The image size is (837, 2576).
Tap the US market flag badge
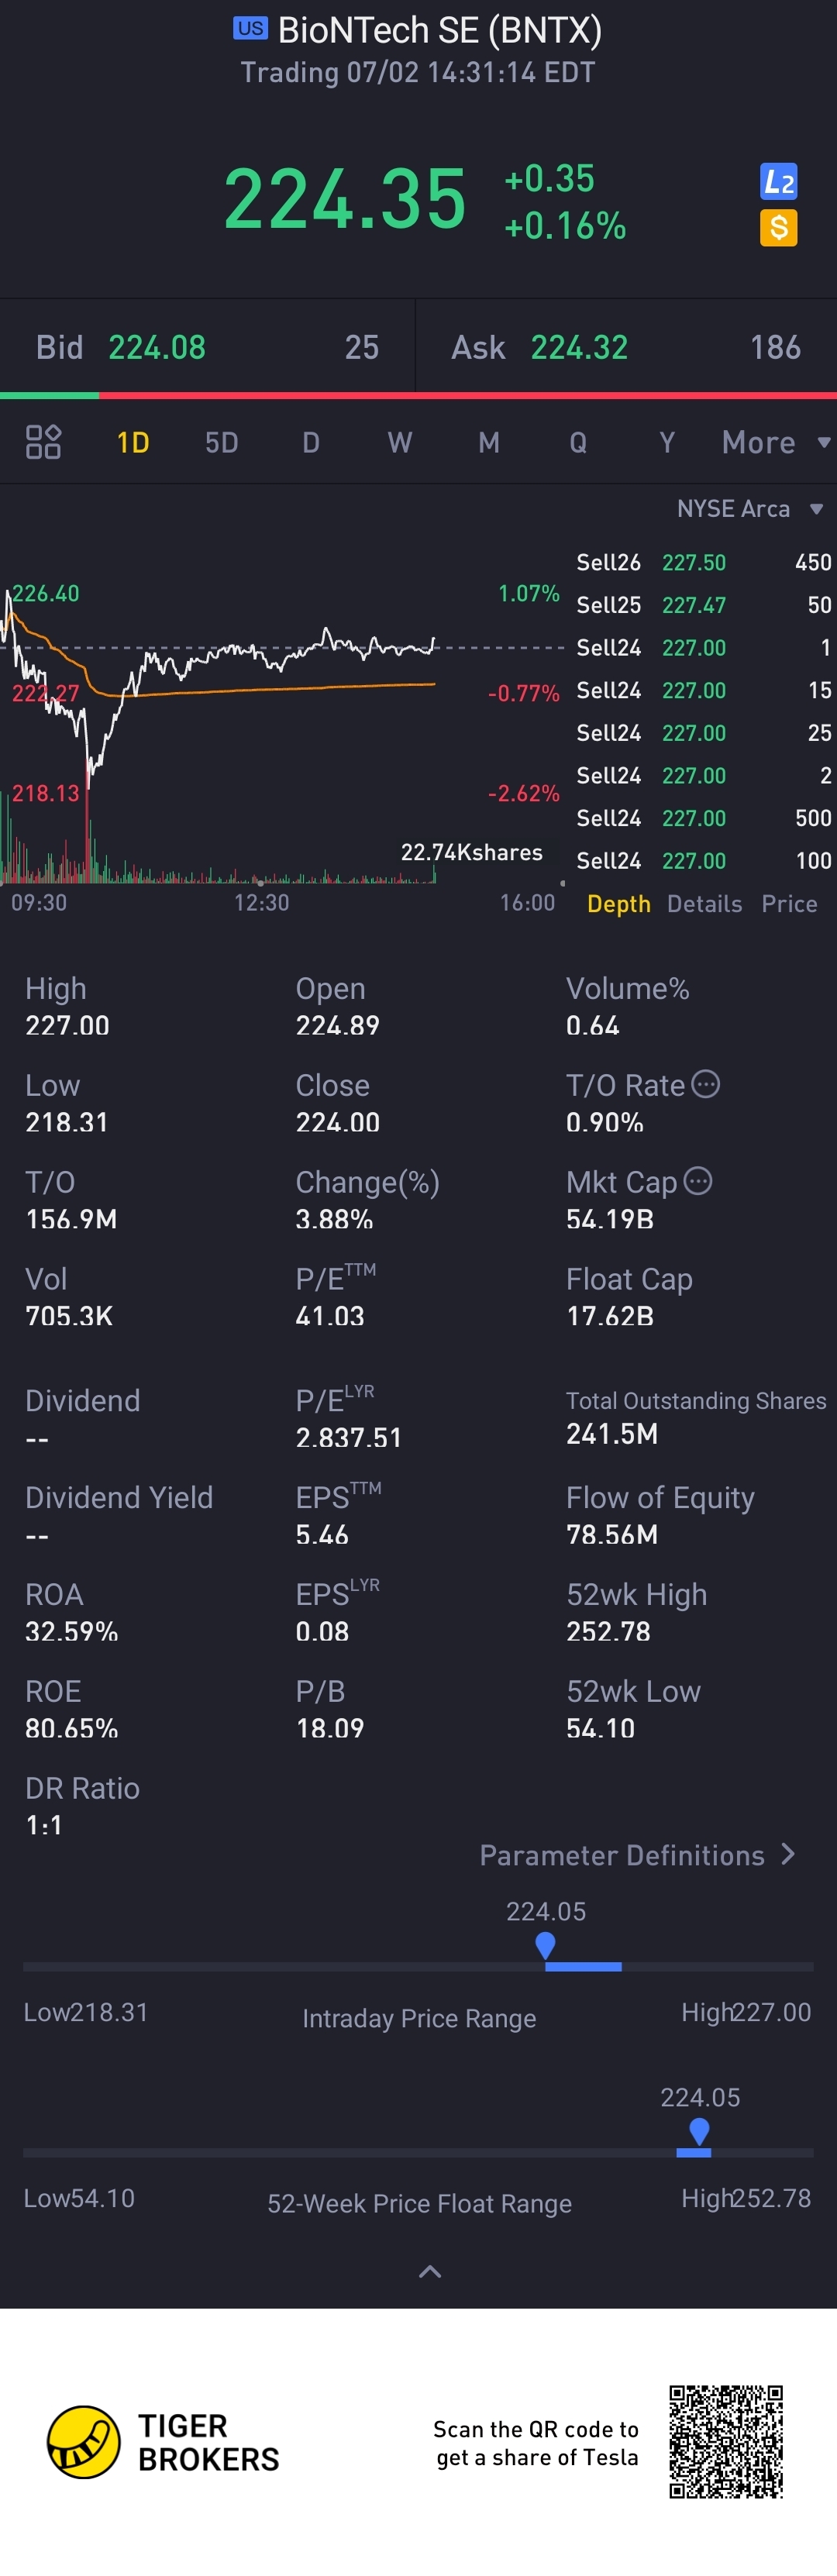(x=250, y=28)
